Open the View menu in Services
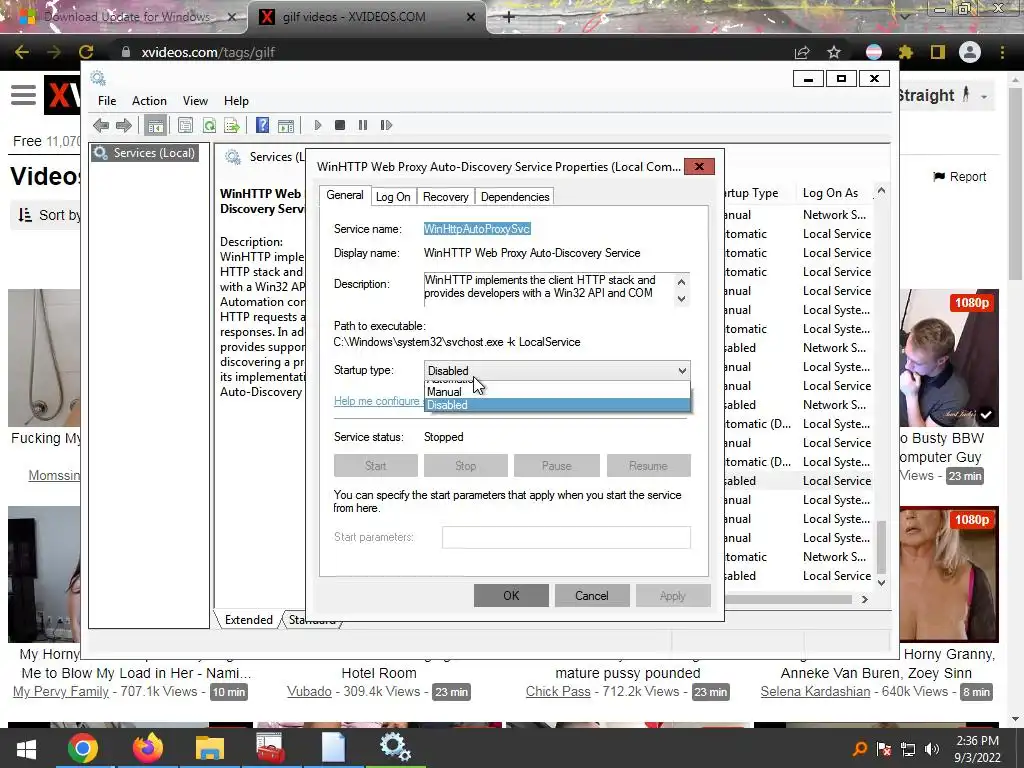The width and height of the screenshot is (1024, 768). pos(195,101)
